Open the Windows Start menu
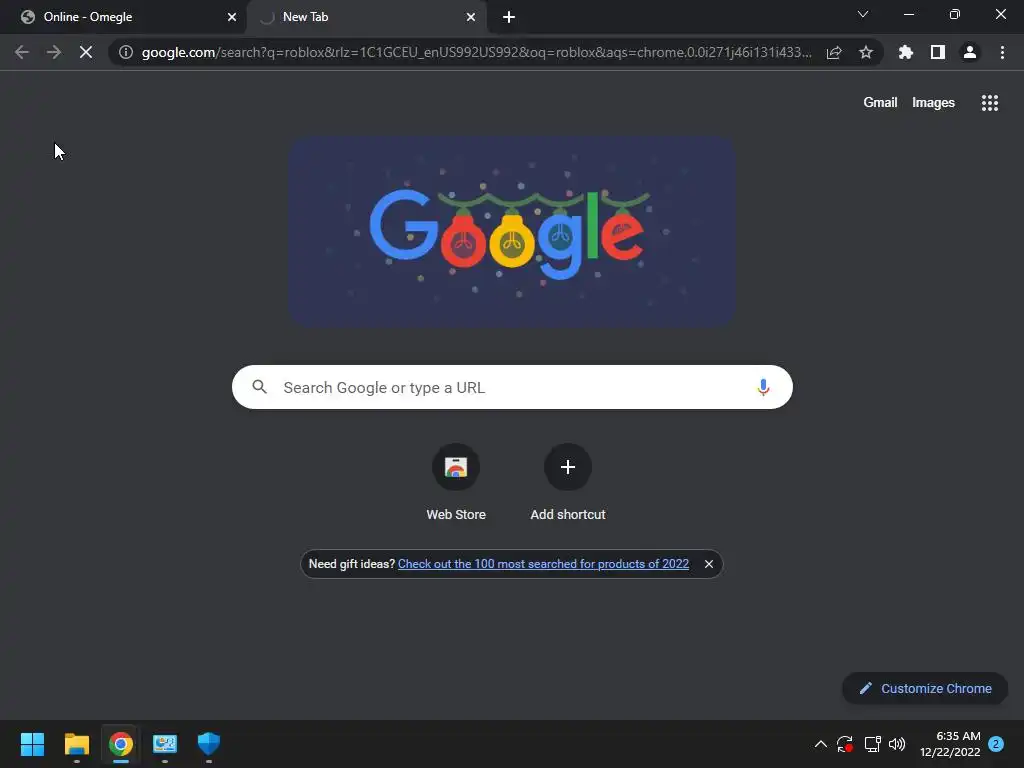Viewport: 1024px width, 768px height. click(x=32, y=744)
